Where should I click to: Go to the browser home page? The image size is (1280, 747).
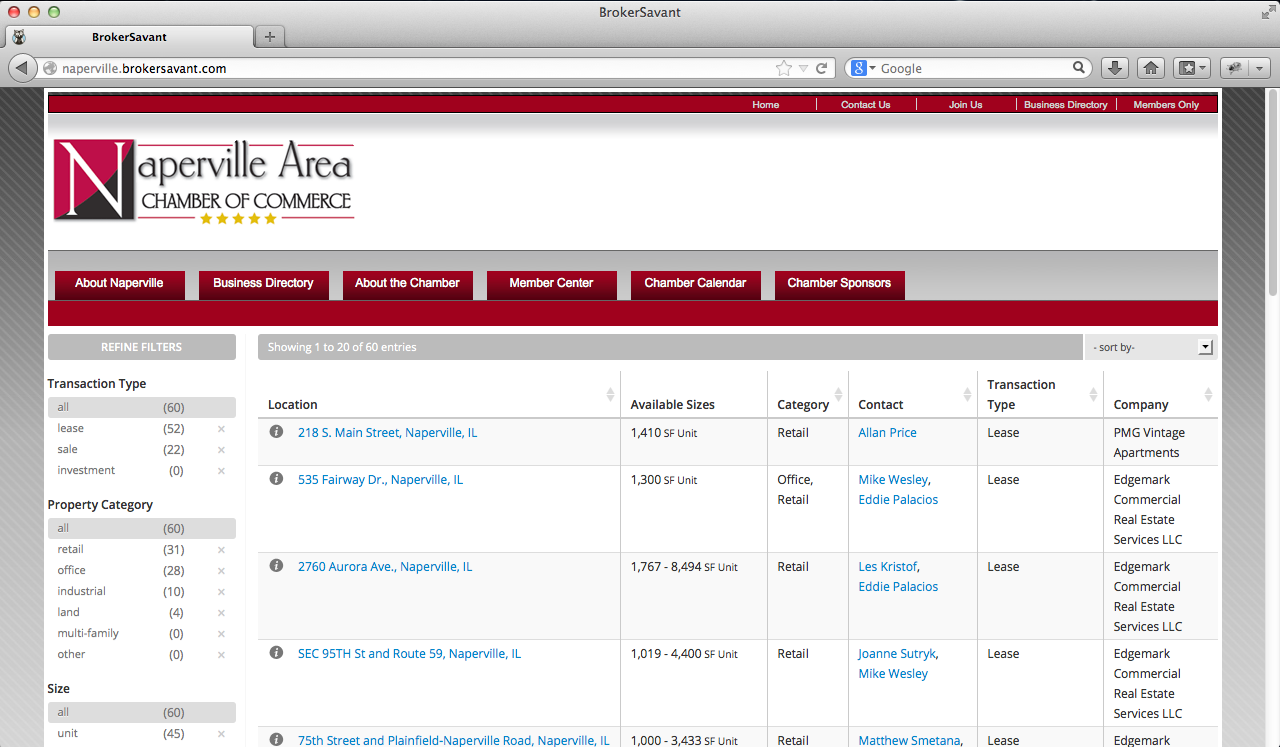[x=1151, y=68]
